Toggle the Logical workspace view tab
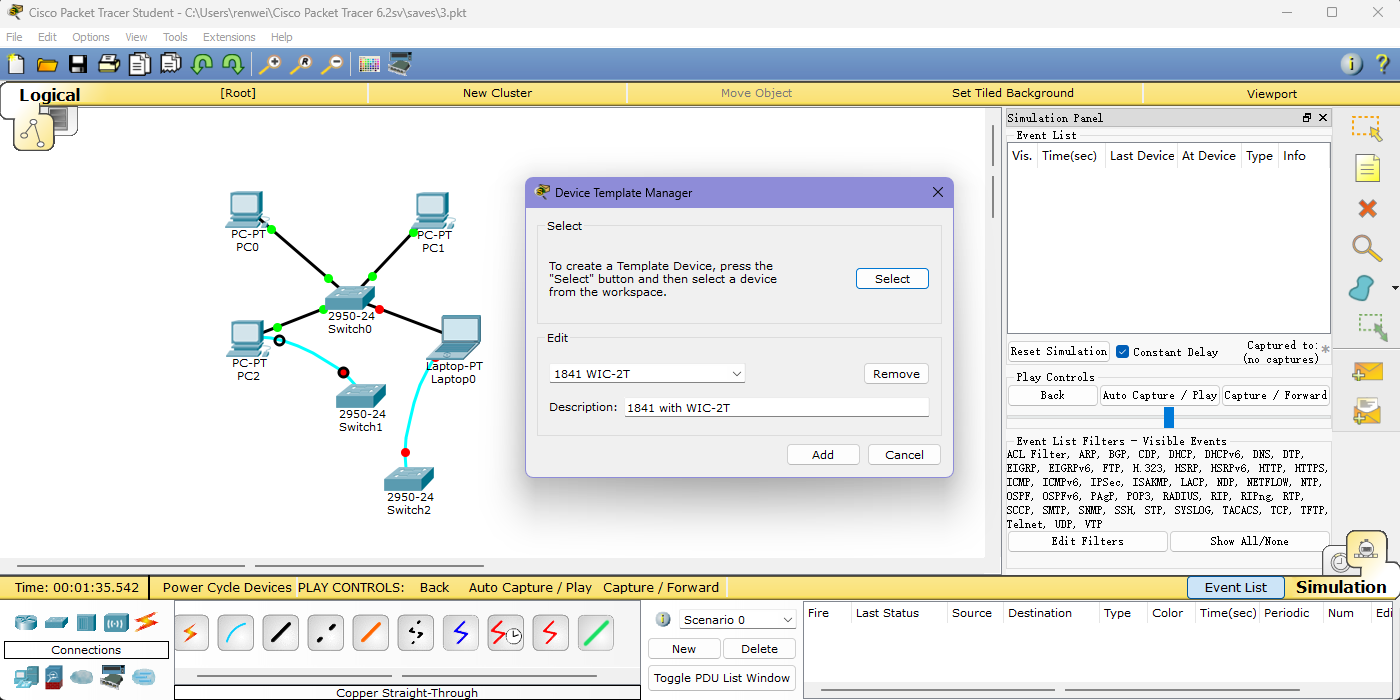 tap(49, 96)
